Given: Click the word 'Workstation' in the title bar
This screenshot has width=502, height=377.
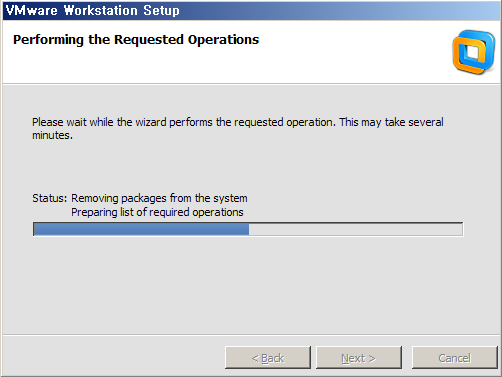Looking at the screenshot, I should [101, 10].
